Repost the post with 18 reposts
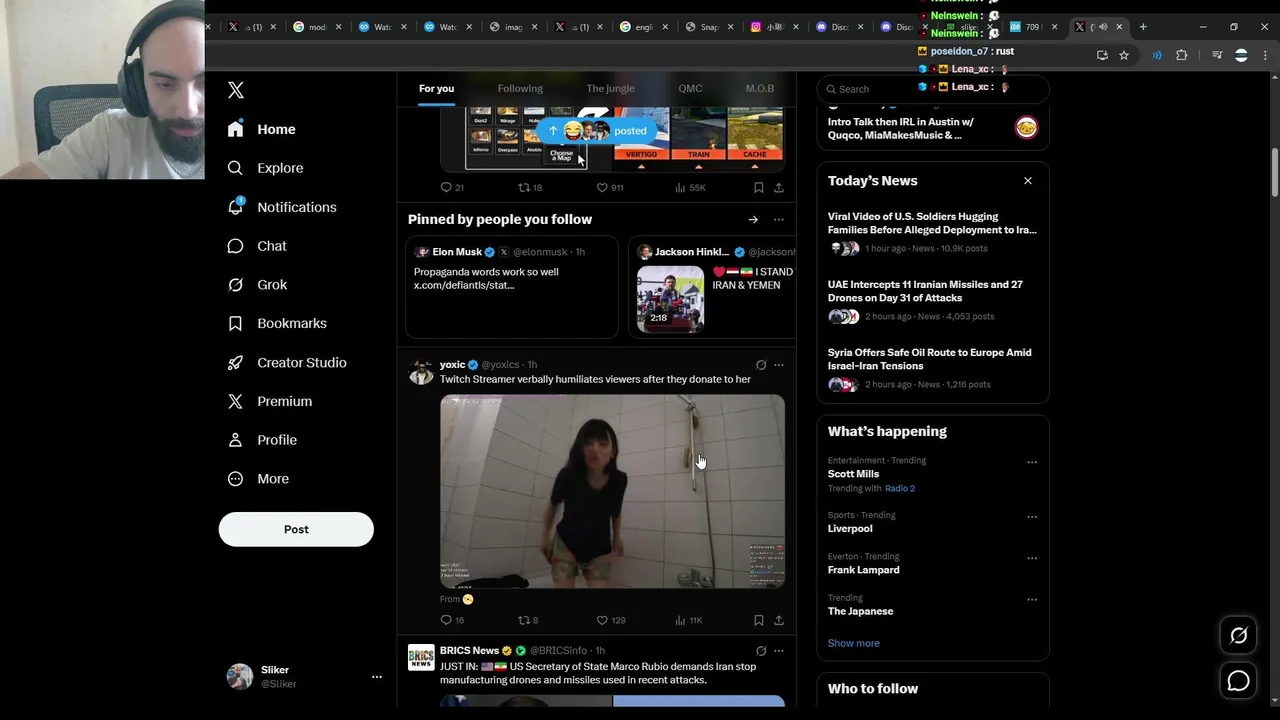Screen dimensions: 1280x720 click(x=530, y=187)
